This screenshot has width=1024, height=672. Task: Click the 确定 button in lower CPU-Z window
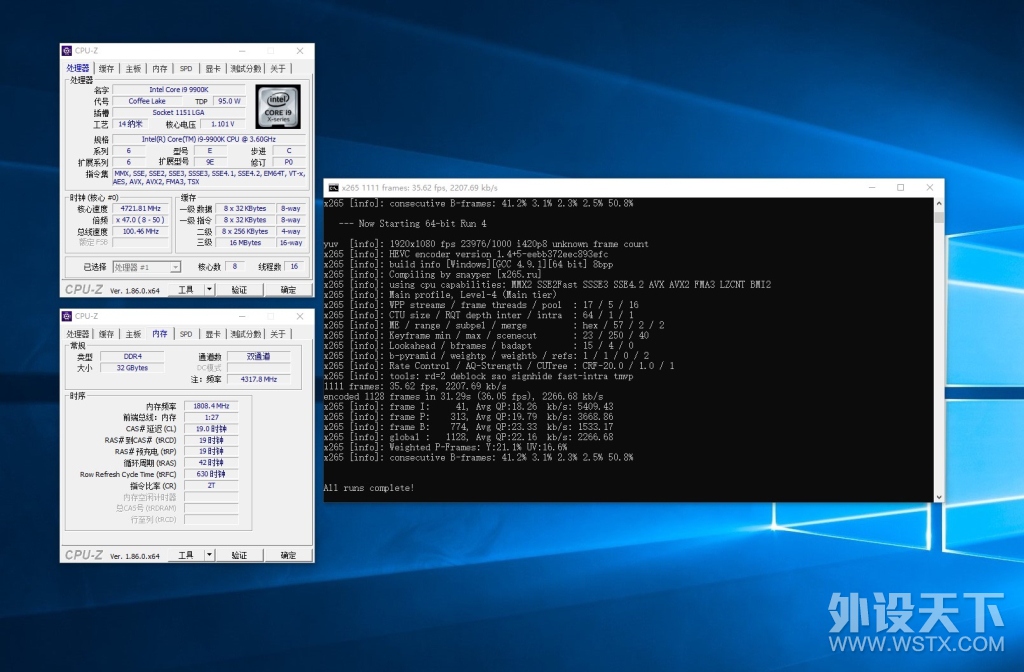(288, 555)
